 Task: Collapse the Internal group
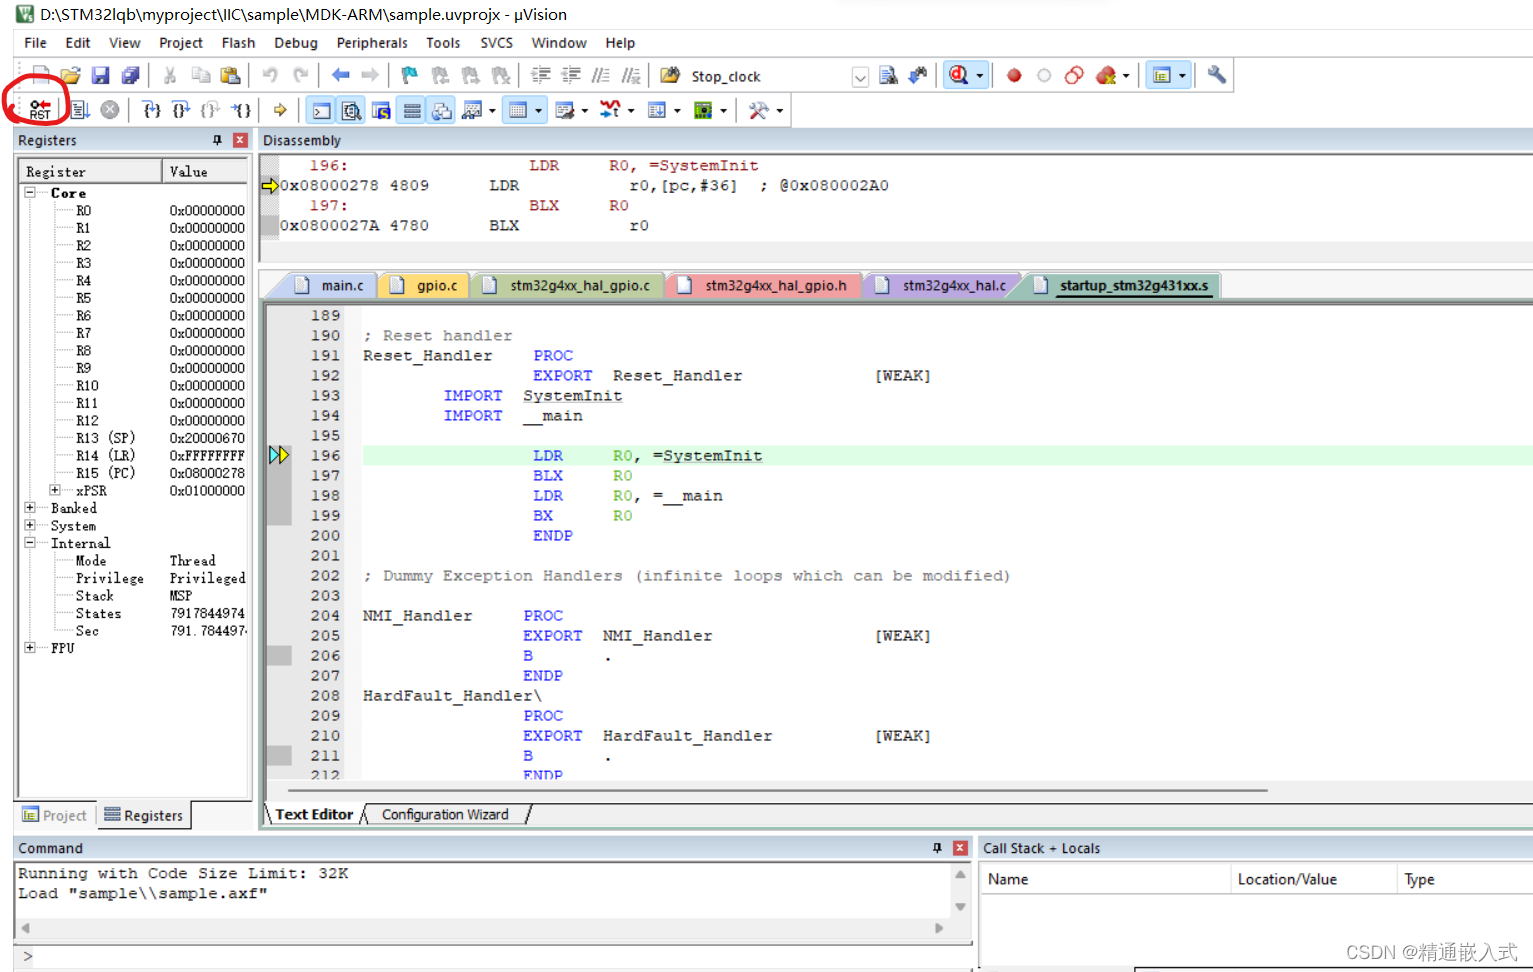30,543
